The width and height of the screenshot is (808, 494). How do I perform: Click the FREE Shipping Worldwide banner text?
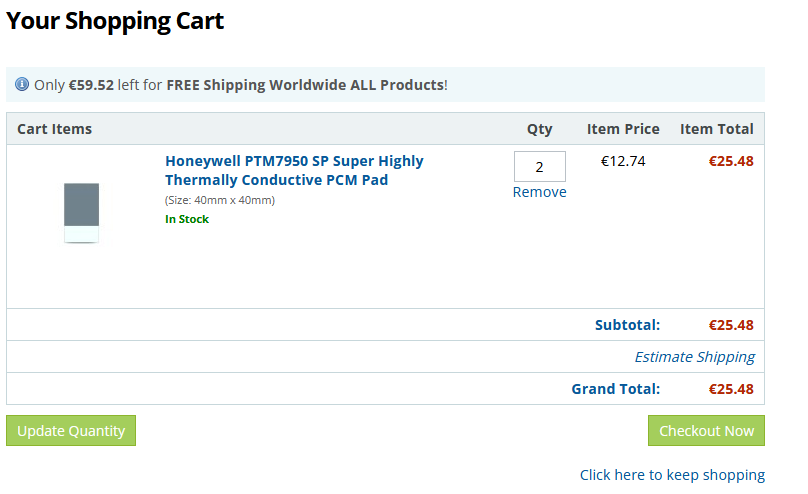point(305,85)
